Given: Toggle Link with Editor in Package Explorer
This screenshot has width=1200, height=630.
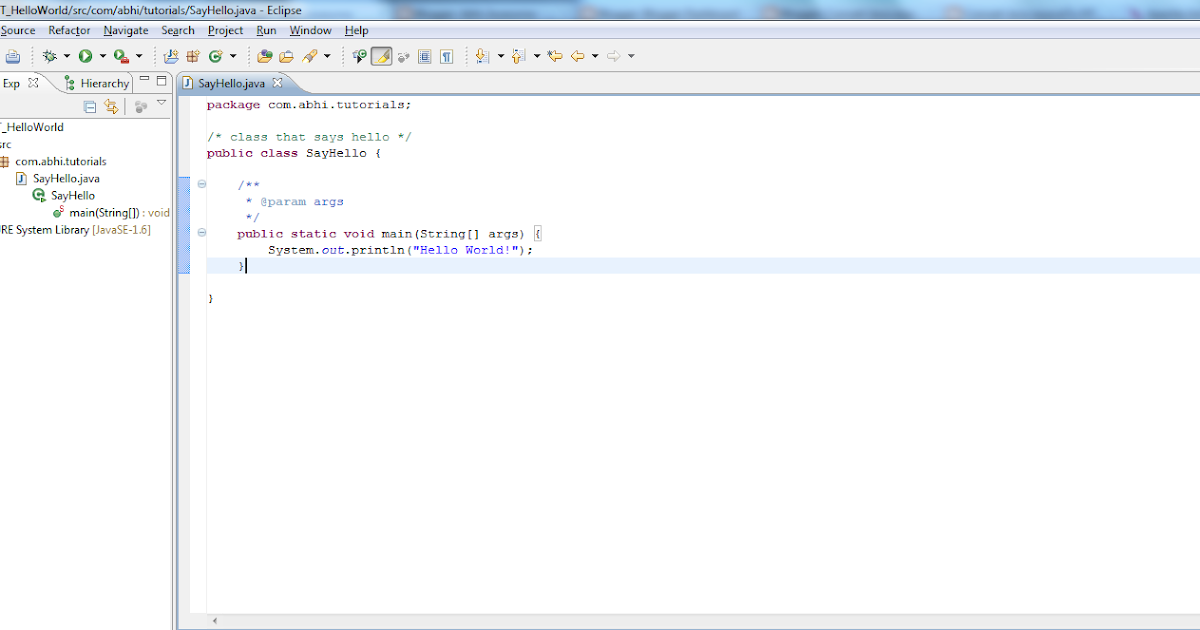Looking at the screenshot, I should [x=111, y=106].
